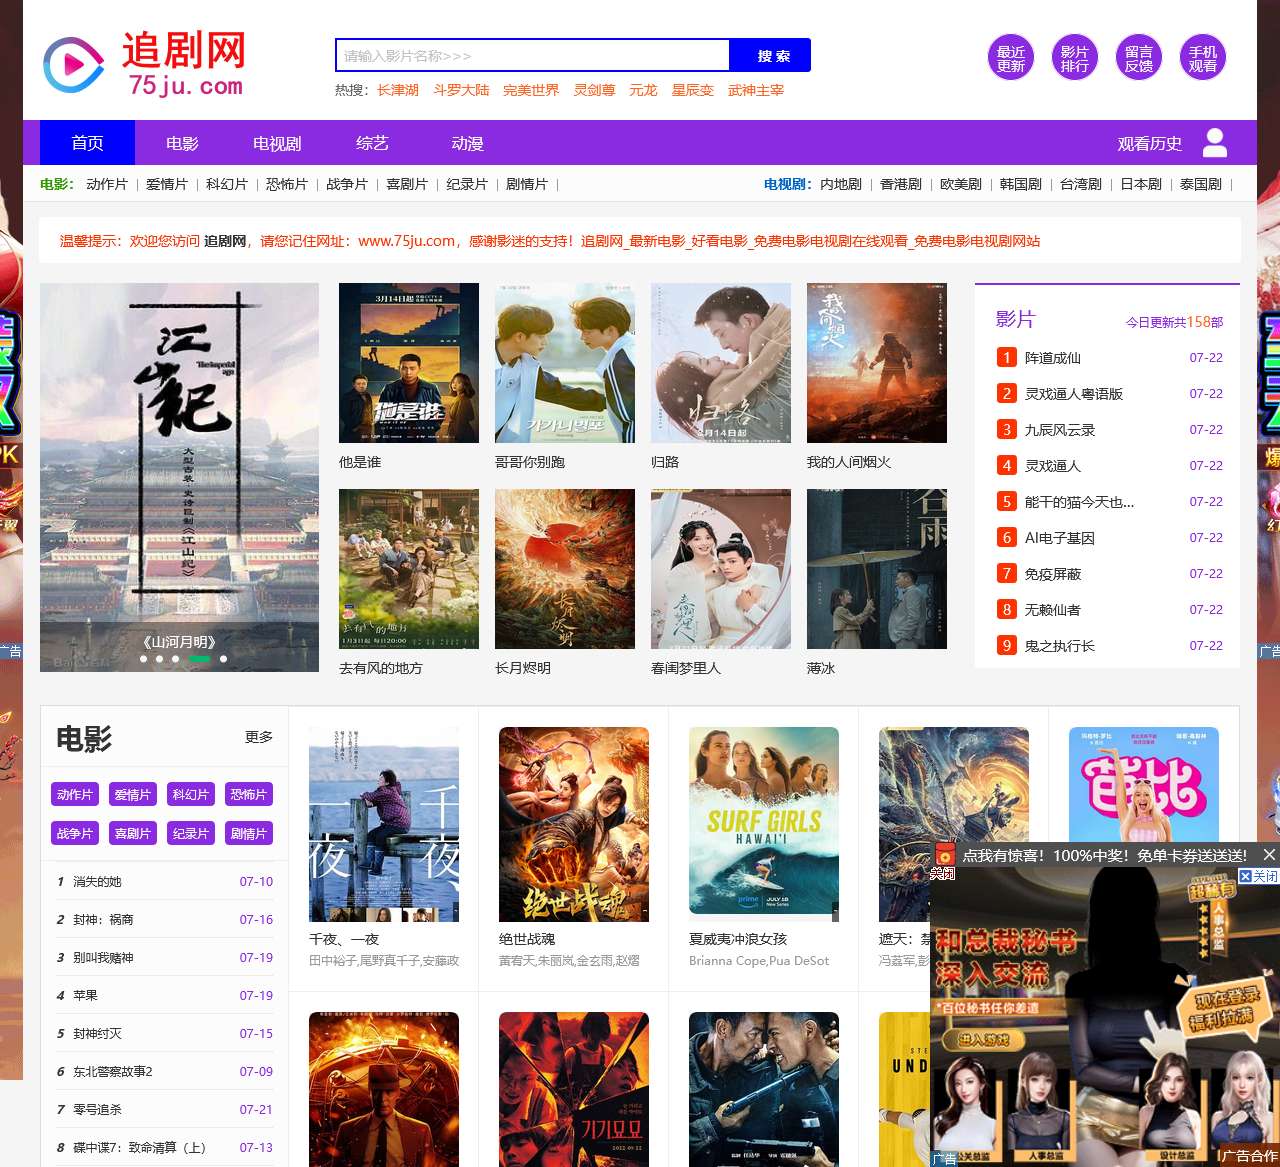The height and width of the screenshot is (1167, 1280).
Task: Open the 手机观看 round button
Action: click(1202, 59)
